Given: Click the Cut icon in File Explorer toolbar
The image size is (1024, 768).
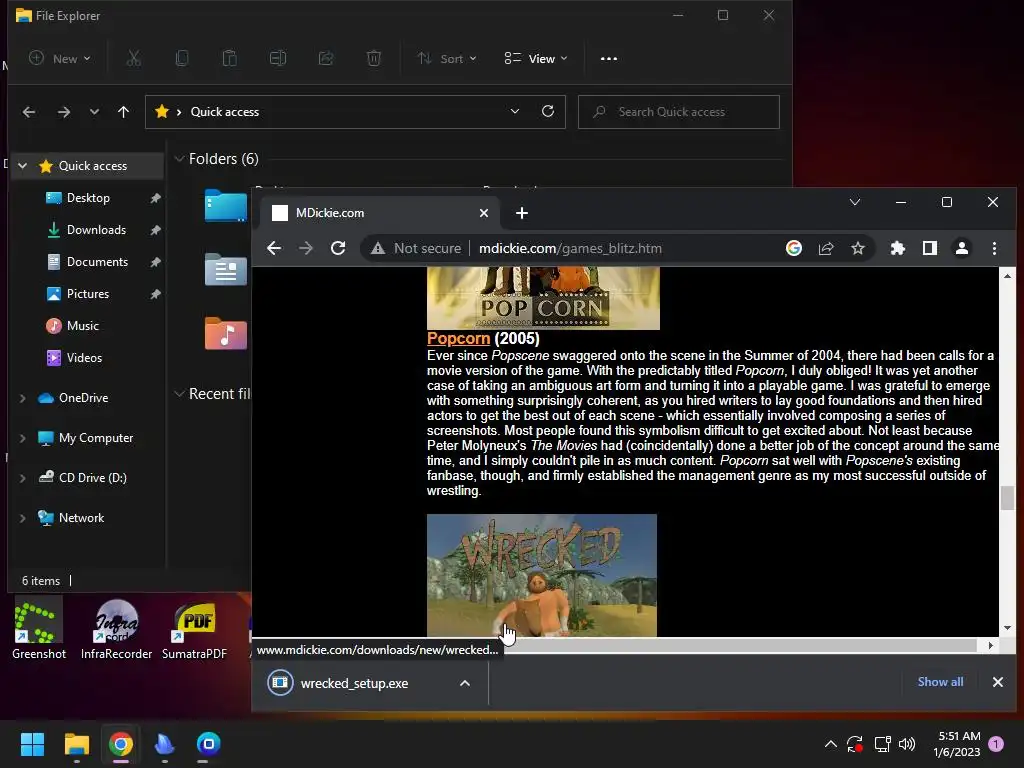Looking at the screenshot, I should (x=134, y=59).
